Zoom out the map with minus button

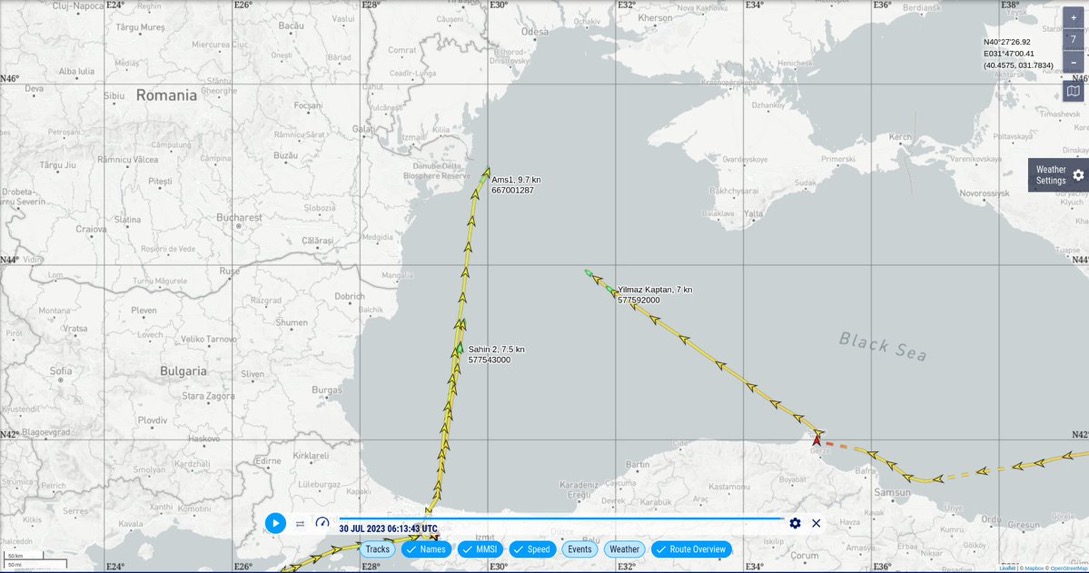tap(1074, 62)
